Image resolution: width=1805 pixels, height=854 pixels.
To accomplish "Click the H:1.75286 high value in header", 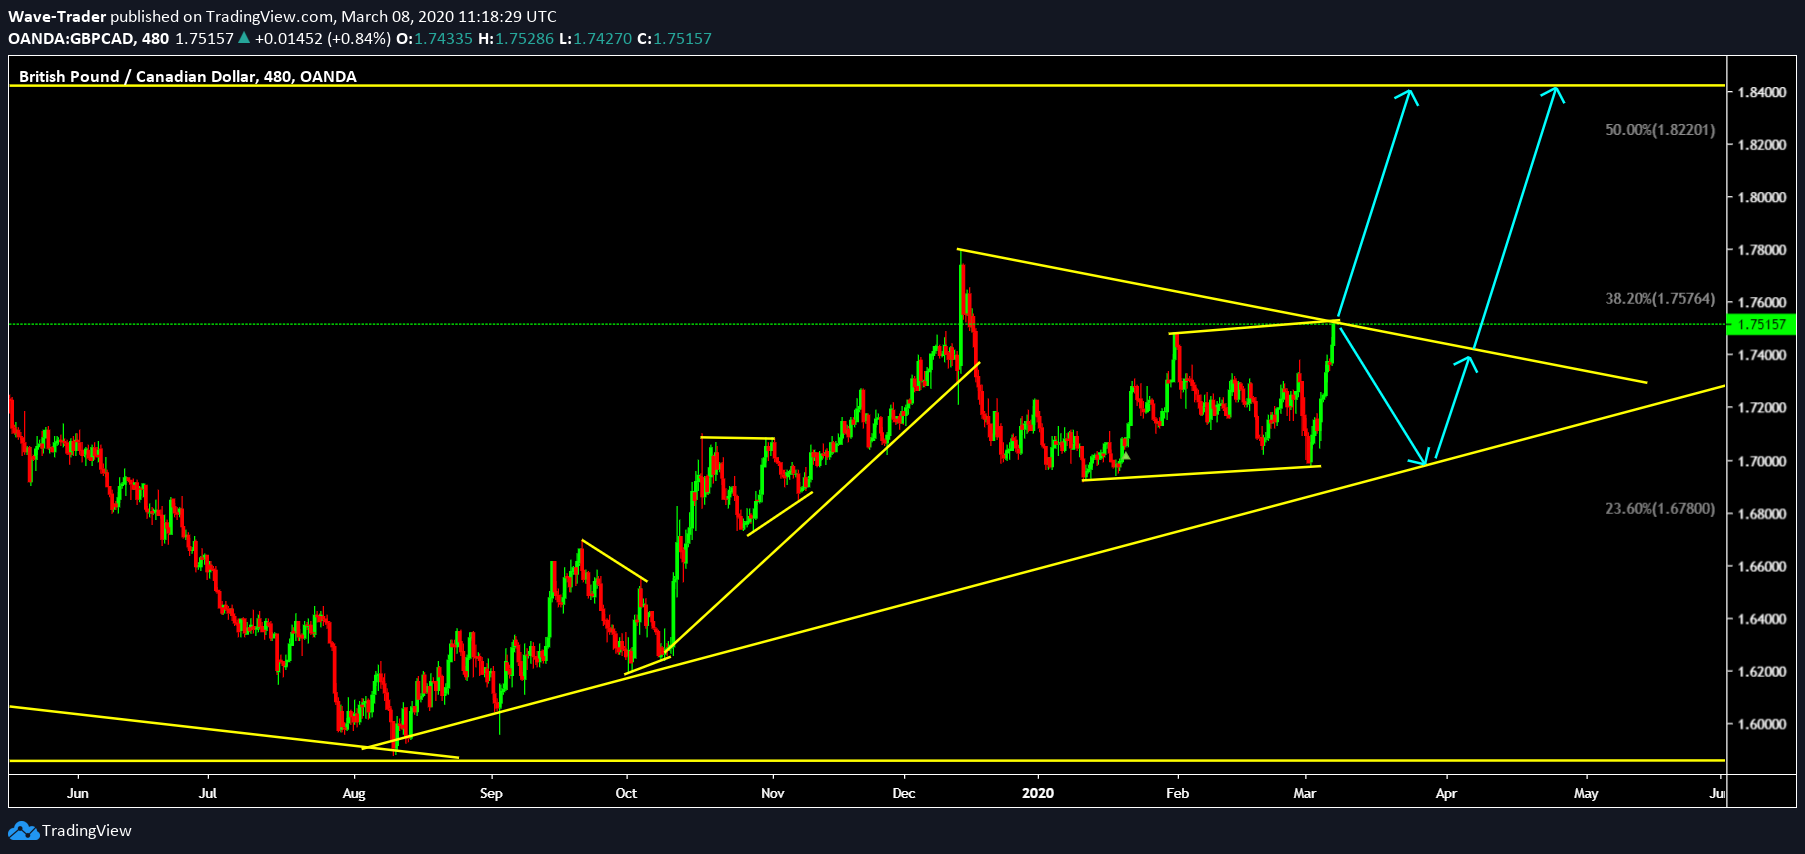I will 516,39.
